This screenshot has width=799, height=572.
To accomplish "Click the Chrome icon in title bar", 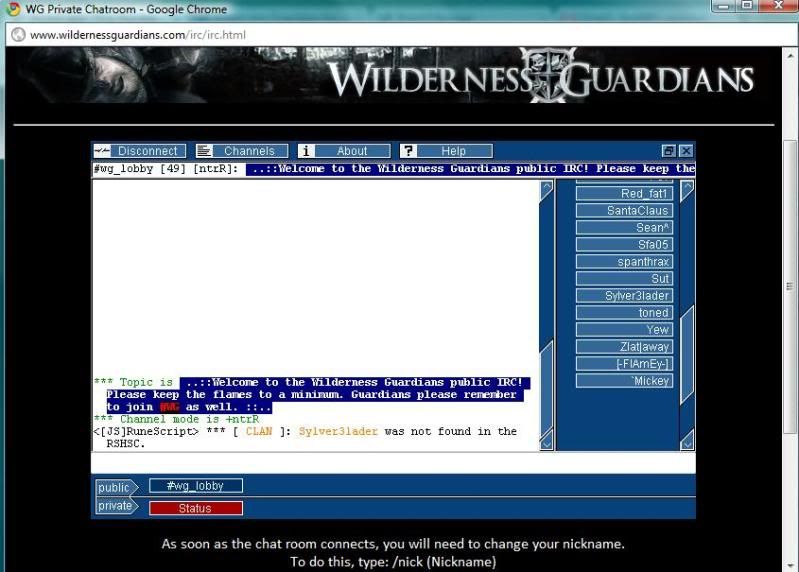I will pyautogui.click(x=13, y=9).
